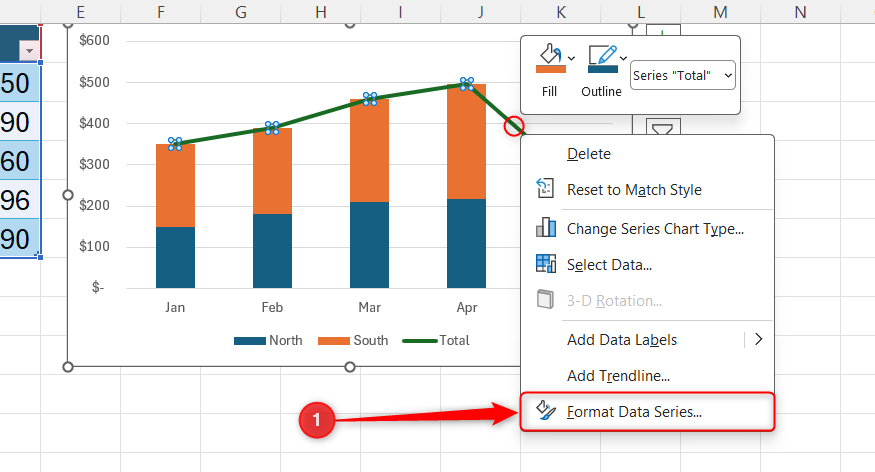
Task: Expand the Add Data Labels submenu arrow
Action: (758, 339)
